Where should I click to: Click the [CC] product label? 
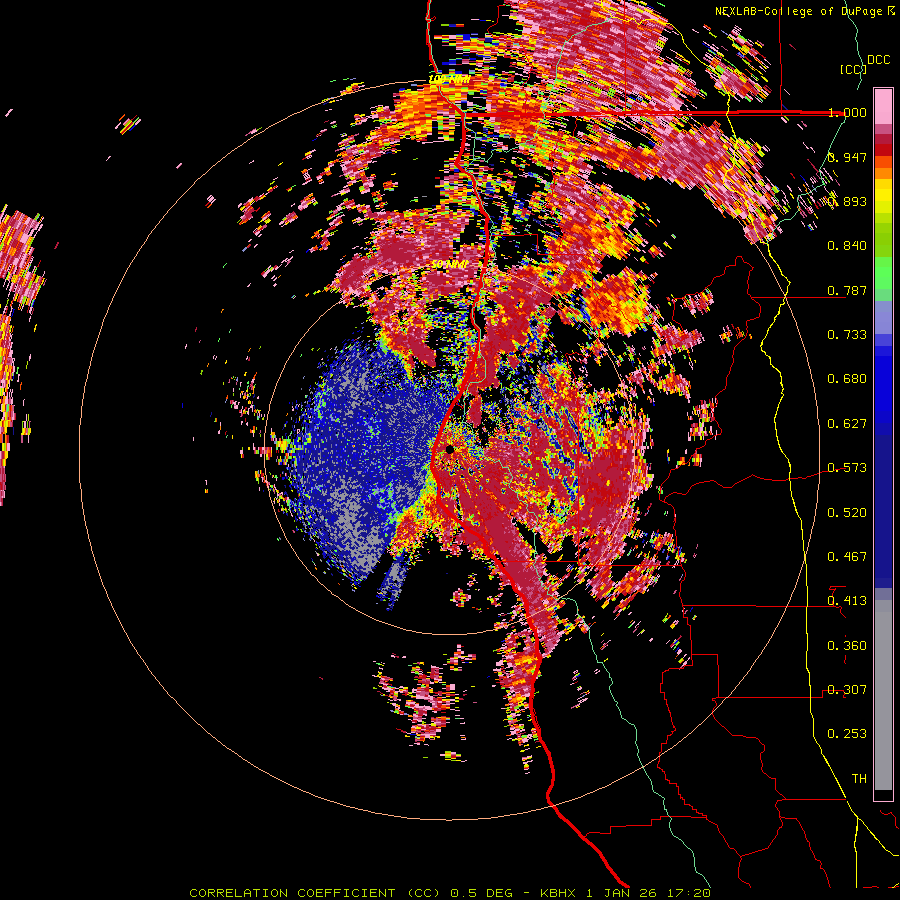853,69
